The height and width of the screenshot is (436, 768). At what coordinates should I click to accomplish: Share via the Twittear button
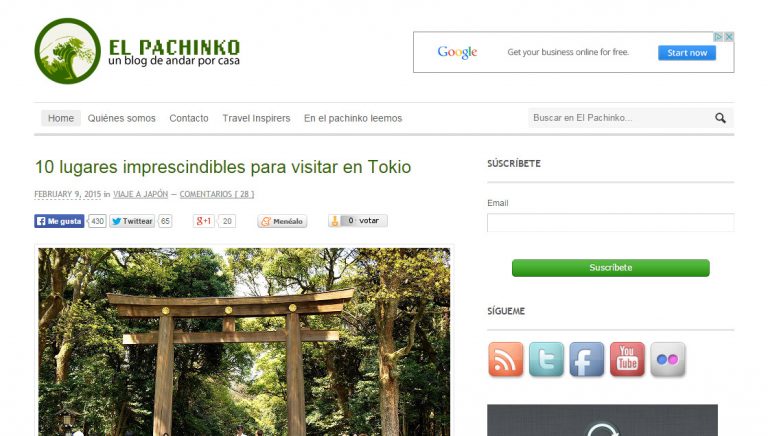tap(132, 221)
